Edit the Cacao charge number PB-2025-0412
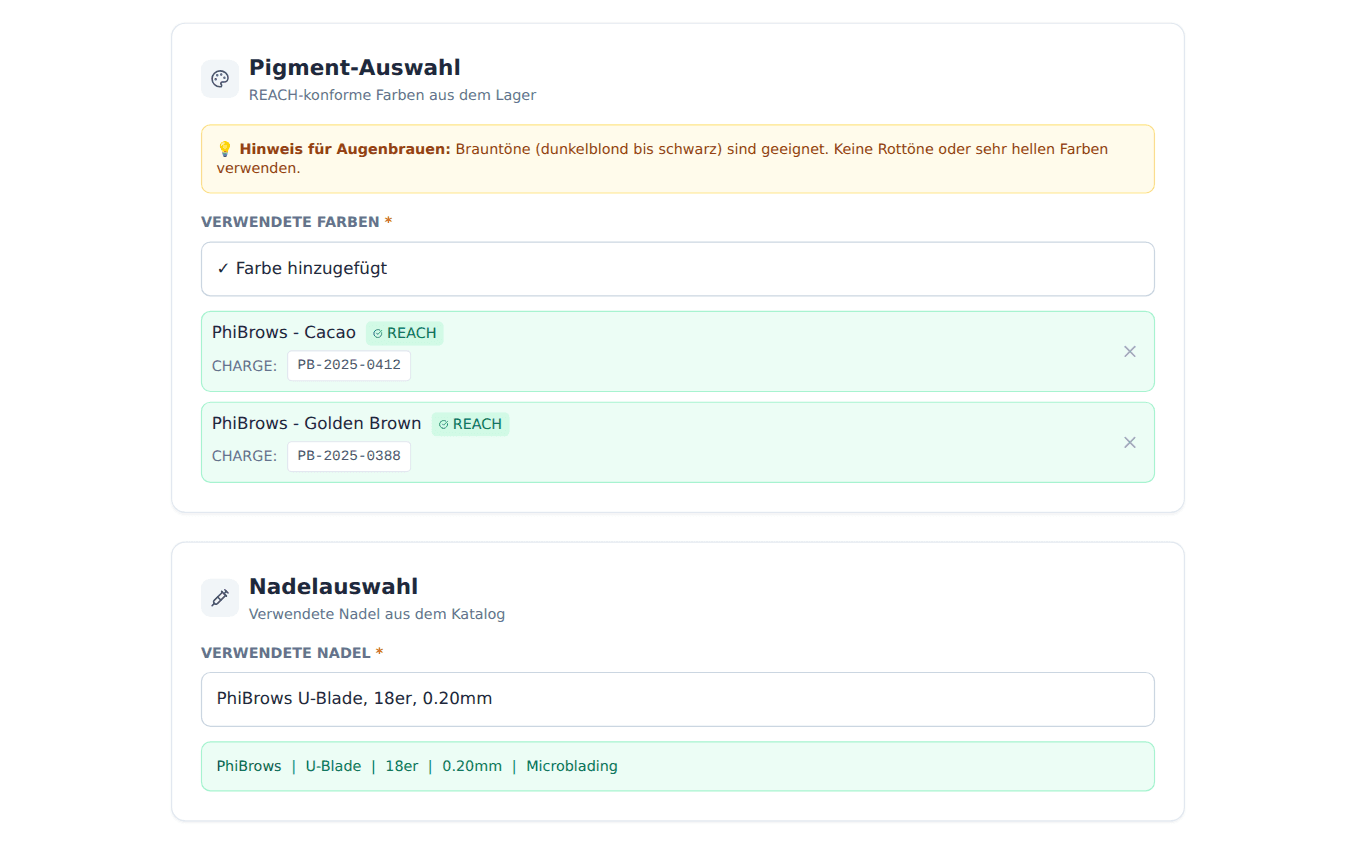Screen dimensions: 1352x845 pyautogui.click(x=349, y=366)
